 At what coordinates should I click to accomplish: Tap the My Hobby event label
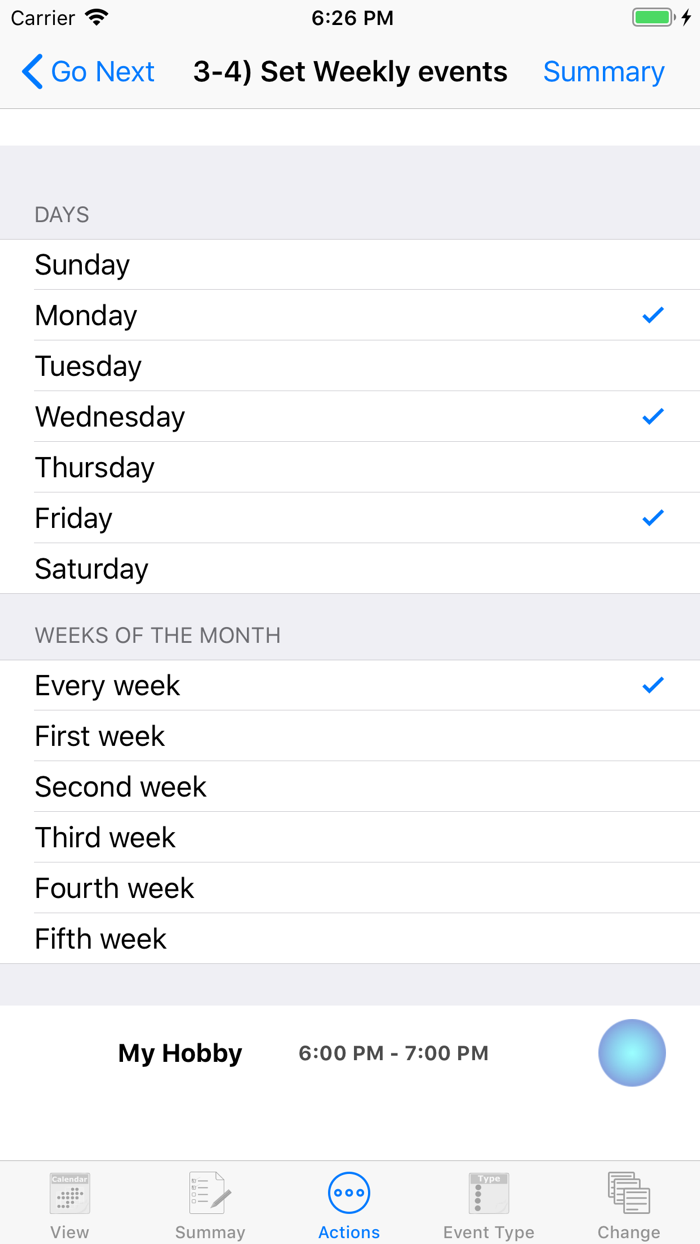click(x=180, y=1052)
